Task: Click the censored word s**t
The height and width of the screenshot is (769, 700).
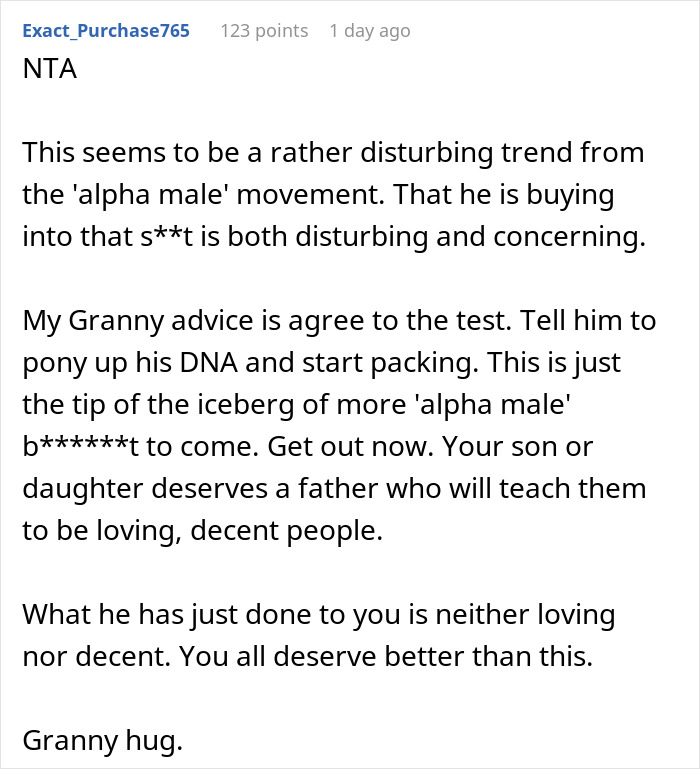Action: 166,237
